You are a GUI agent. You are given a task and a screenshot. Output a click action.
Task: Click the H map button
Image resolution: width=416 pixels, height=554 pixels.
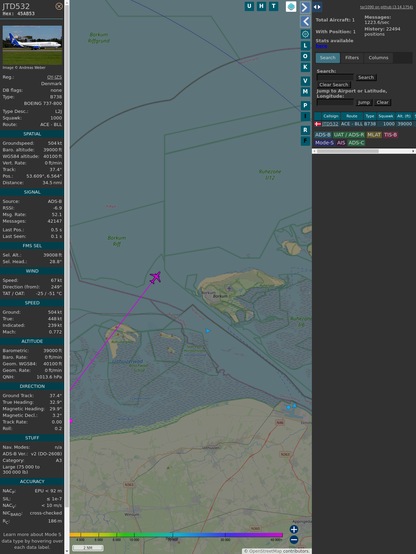(261, 6)
